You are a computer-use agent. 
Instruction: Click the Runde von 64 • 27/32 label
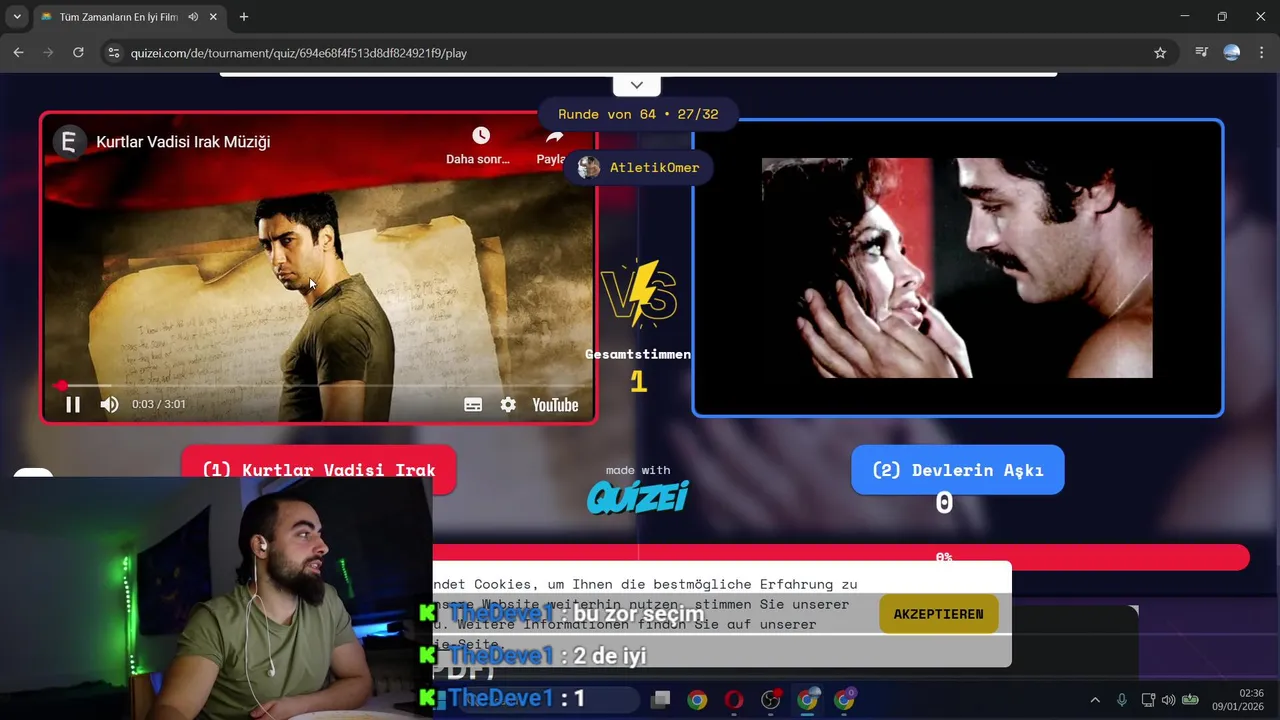pos(638,114)
